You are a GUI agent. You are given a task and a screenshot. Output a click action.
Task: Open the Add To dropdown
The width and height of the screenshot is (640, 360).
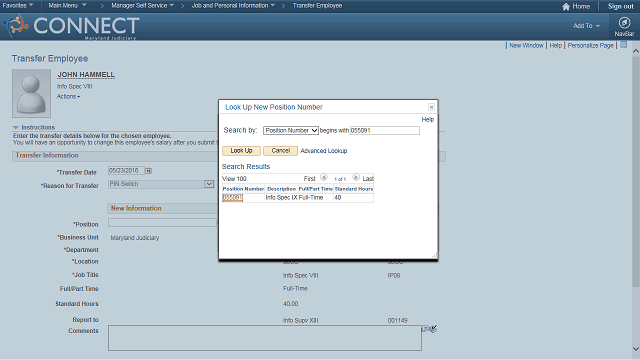(x=587, y=26)
